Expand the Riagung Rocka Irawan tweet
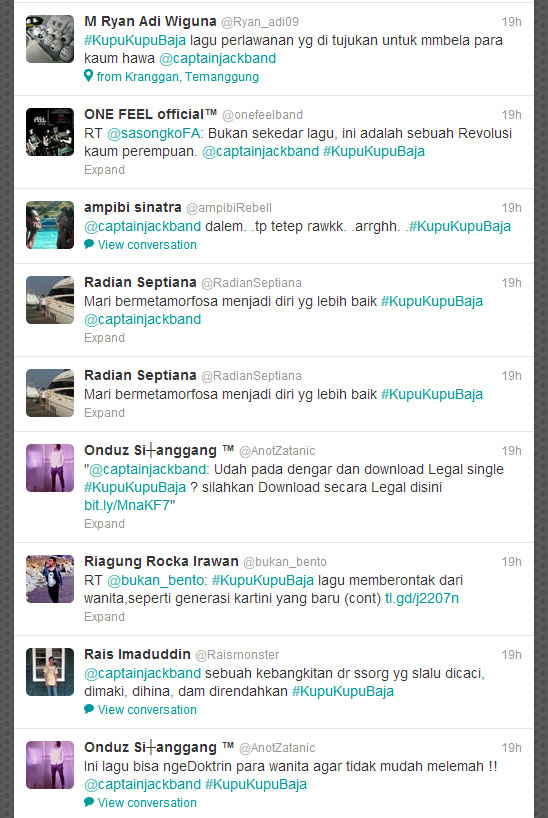The height and width of the screenshot is (818, 548). [104, 617]
